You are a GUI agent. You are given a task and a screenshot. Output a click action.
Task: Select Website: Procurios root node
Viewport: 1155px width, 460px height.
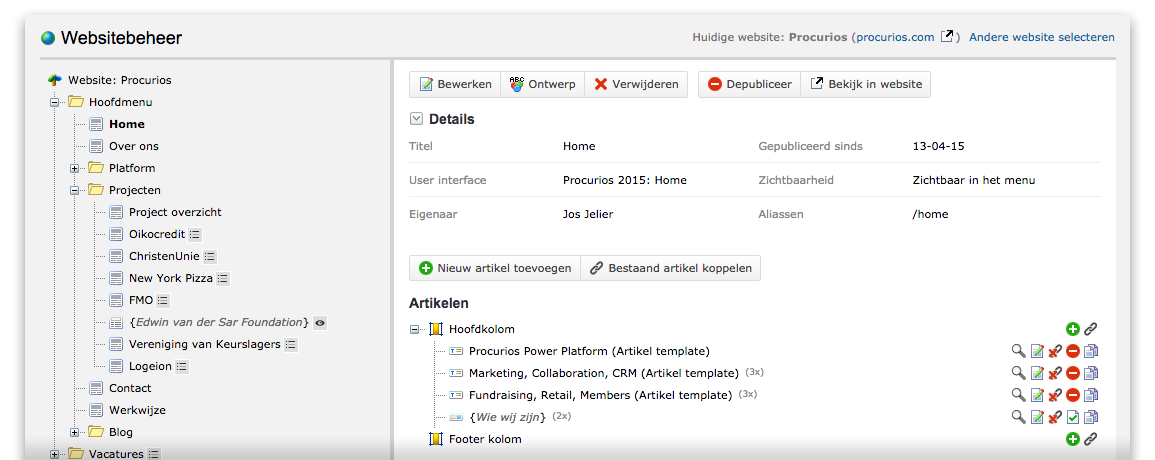[x=120, y=80]
